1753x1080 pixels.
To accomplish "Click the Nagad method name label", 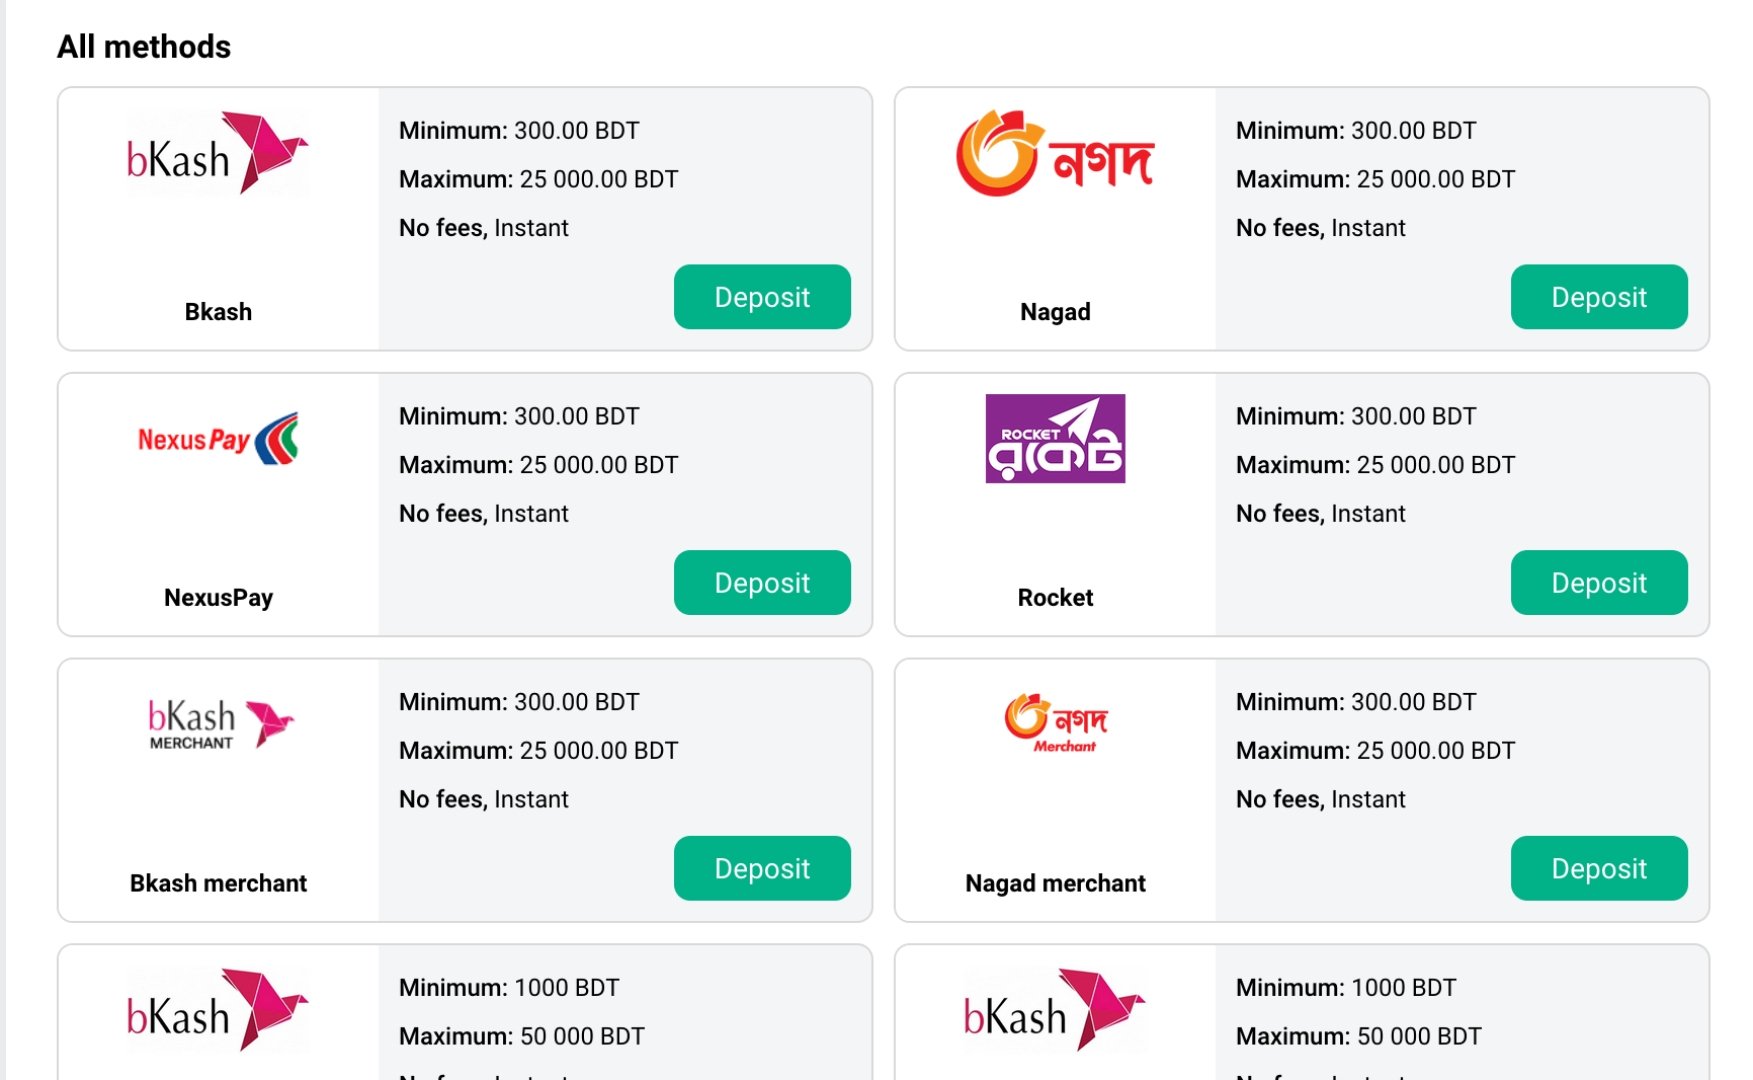I will [x=1055, y=312].
